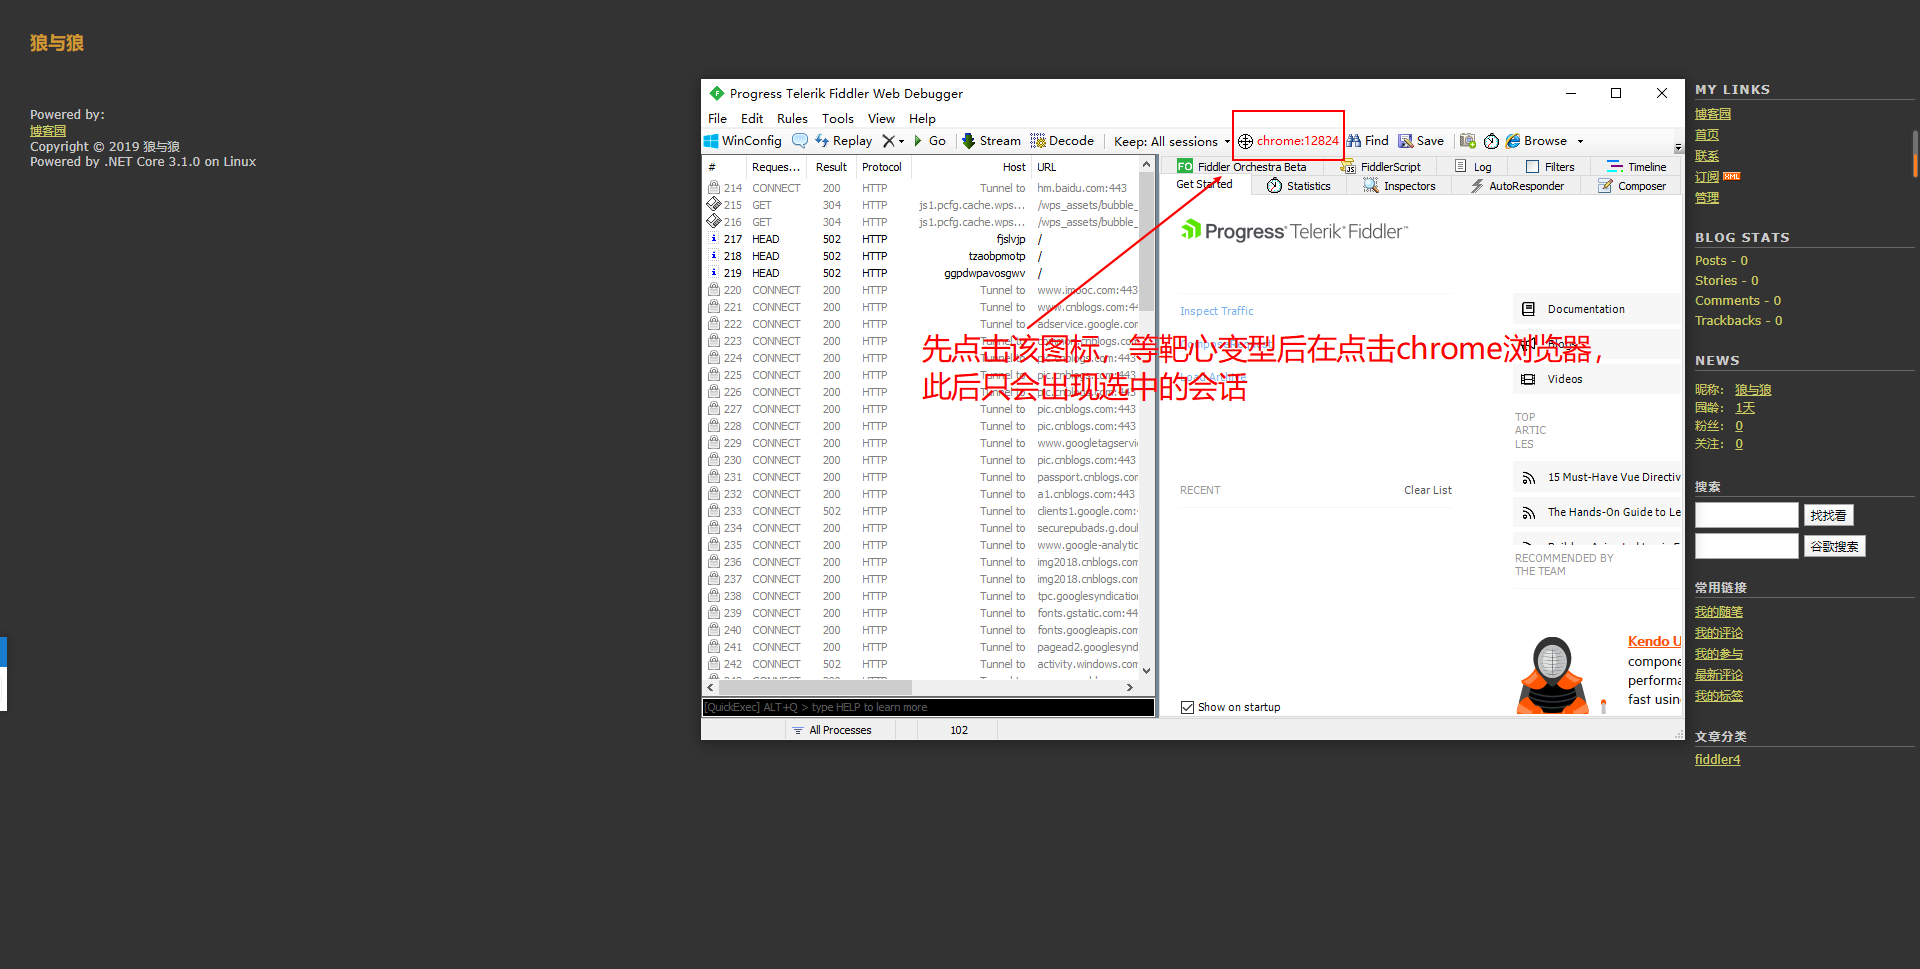
Task: Open the Remove sessions dropdown arrow
Action: [x=901, y=142]
